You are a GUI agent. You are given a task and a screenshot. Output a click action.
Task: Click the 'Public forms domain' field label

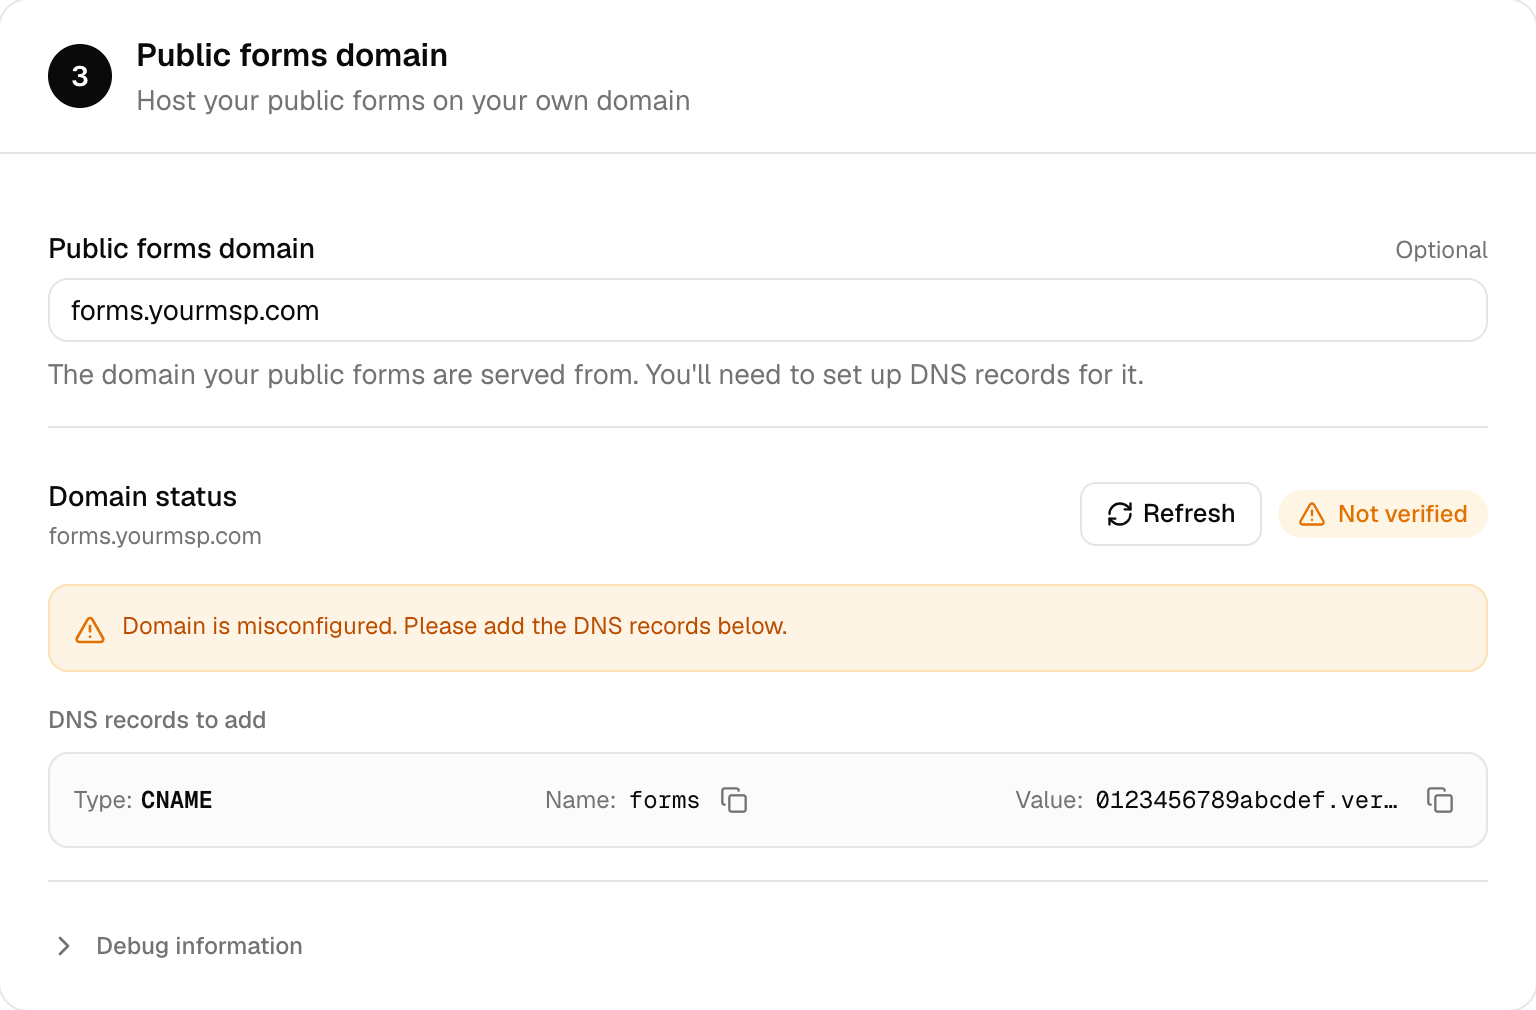click(x=182, y=249)
